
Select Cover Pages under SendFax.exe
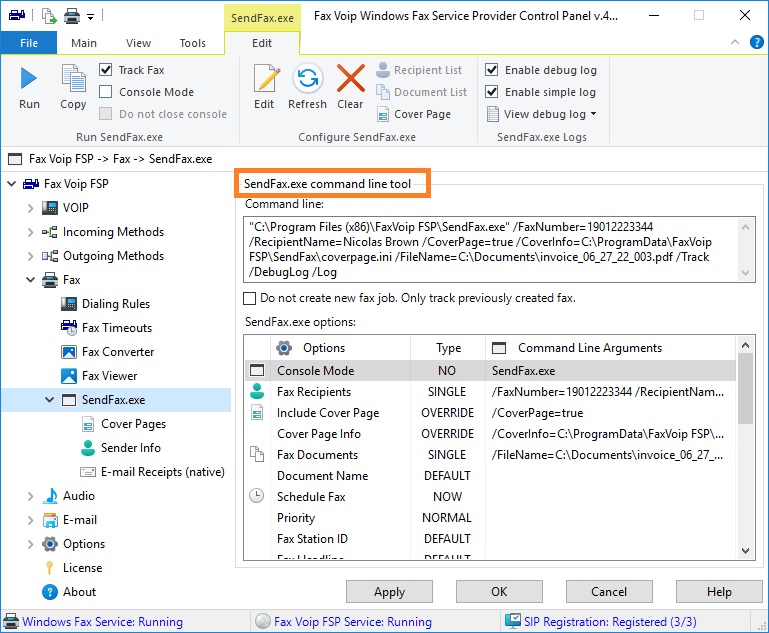tap(133, 424)
